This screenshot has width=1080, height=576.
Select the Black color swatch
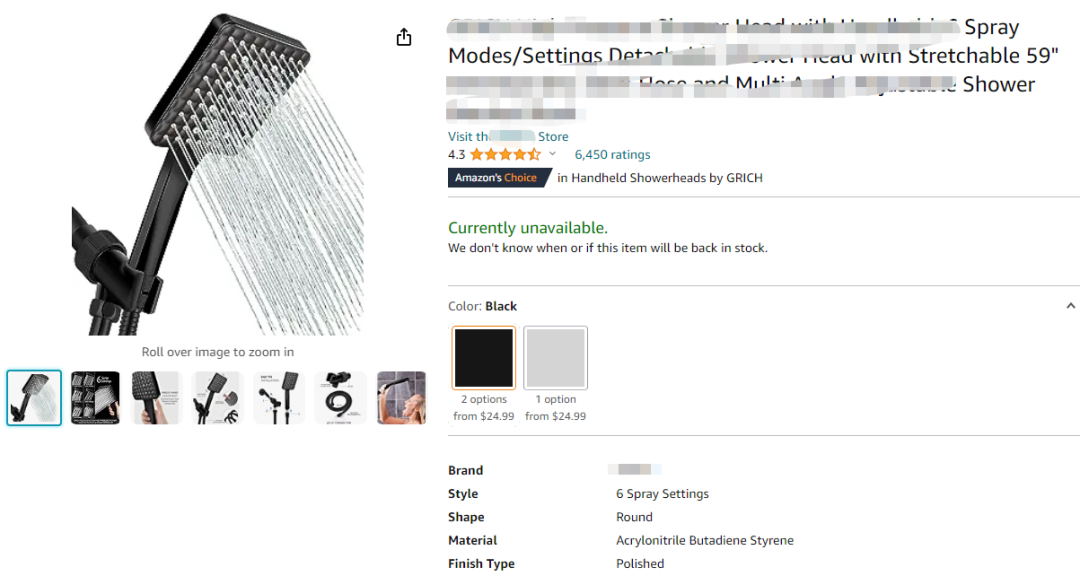pyautogui.click(x=484, y=357)
